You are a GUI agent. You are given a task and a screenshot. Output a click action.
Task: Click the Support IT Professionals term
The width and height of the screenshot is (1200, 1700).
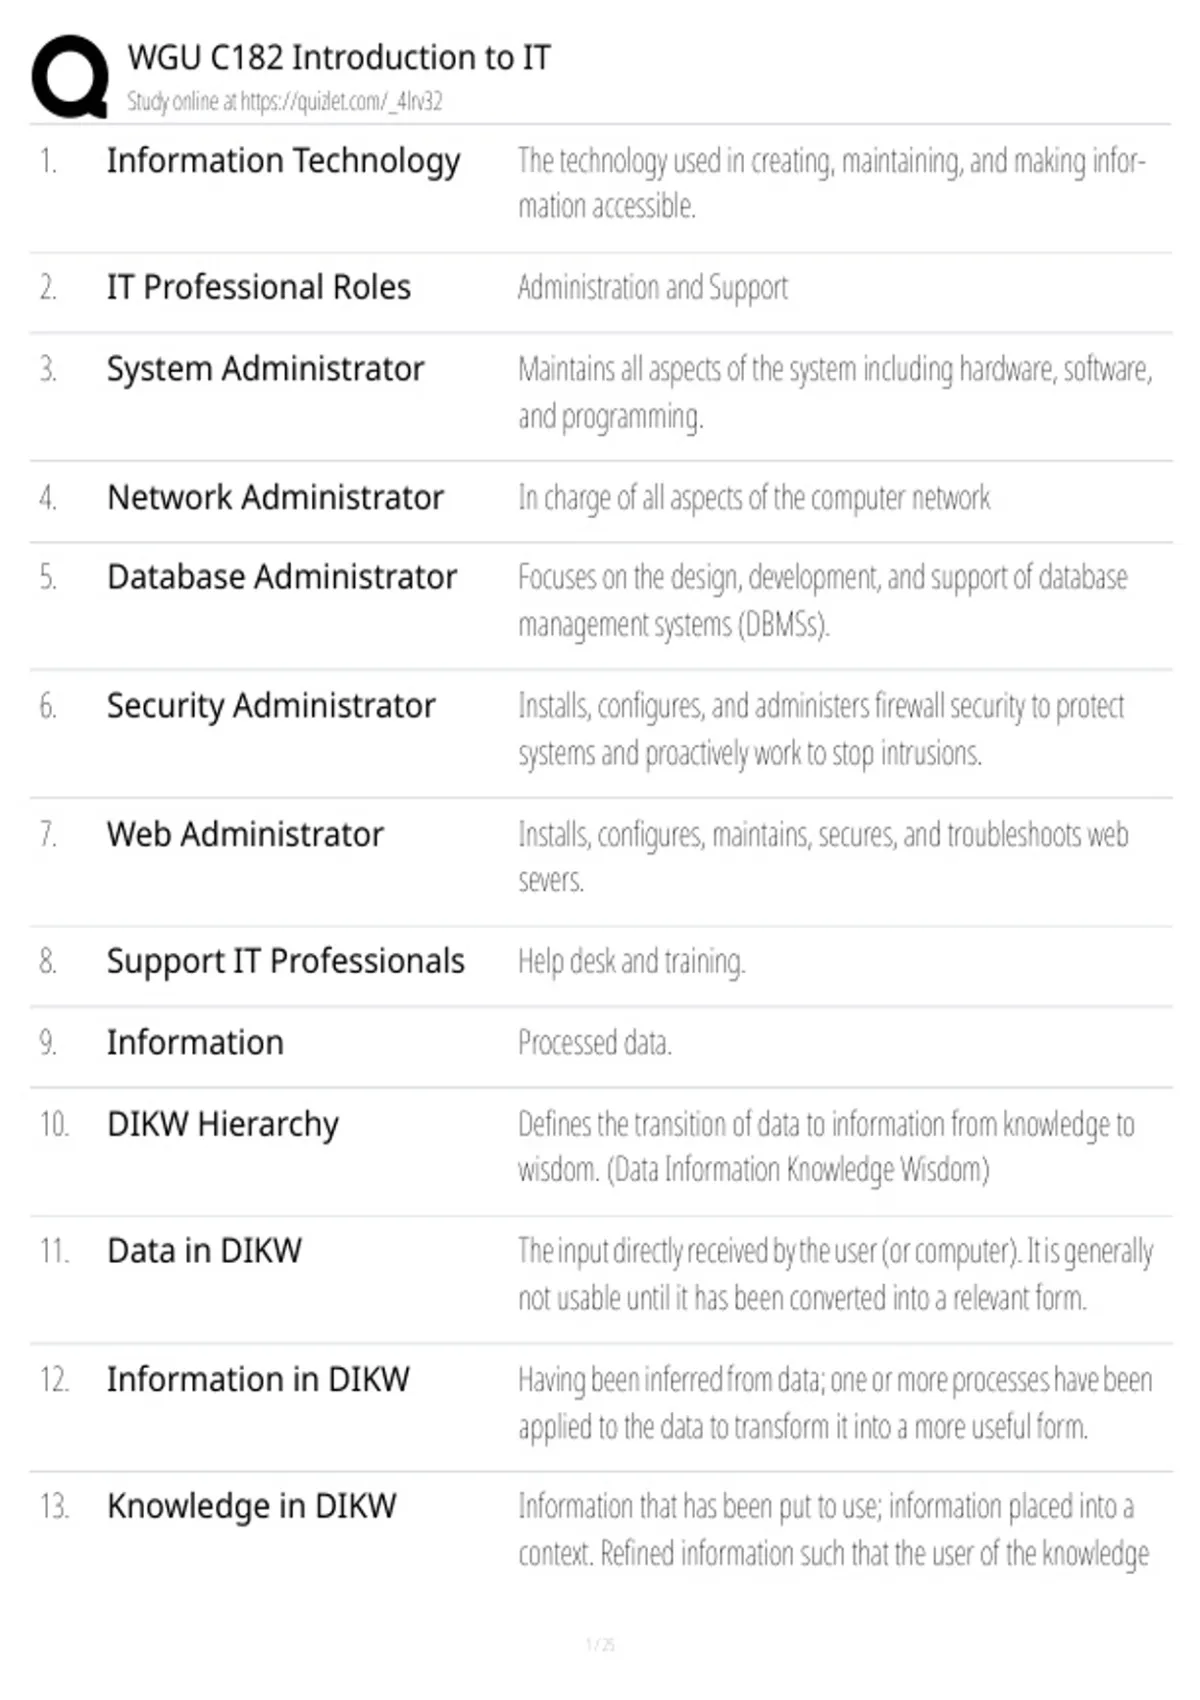point(286,962)
